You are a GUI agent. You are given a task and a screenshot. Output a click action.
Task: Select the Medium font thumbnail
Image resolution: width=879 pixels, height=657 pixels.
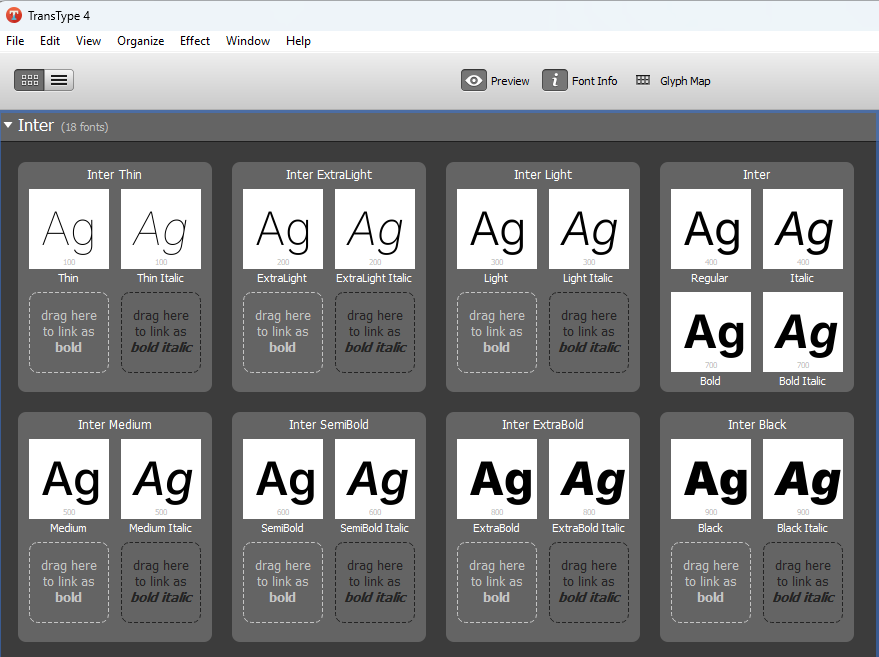point(69,479)
